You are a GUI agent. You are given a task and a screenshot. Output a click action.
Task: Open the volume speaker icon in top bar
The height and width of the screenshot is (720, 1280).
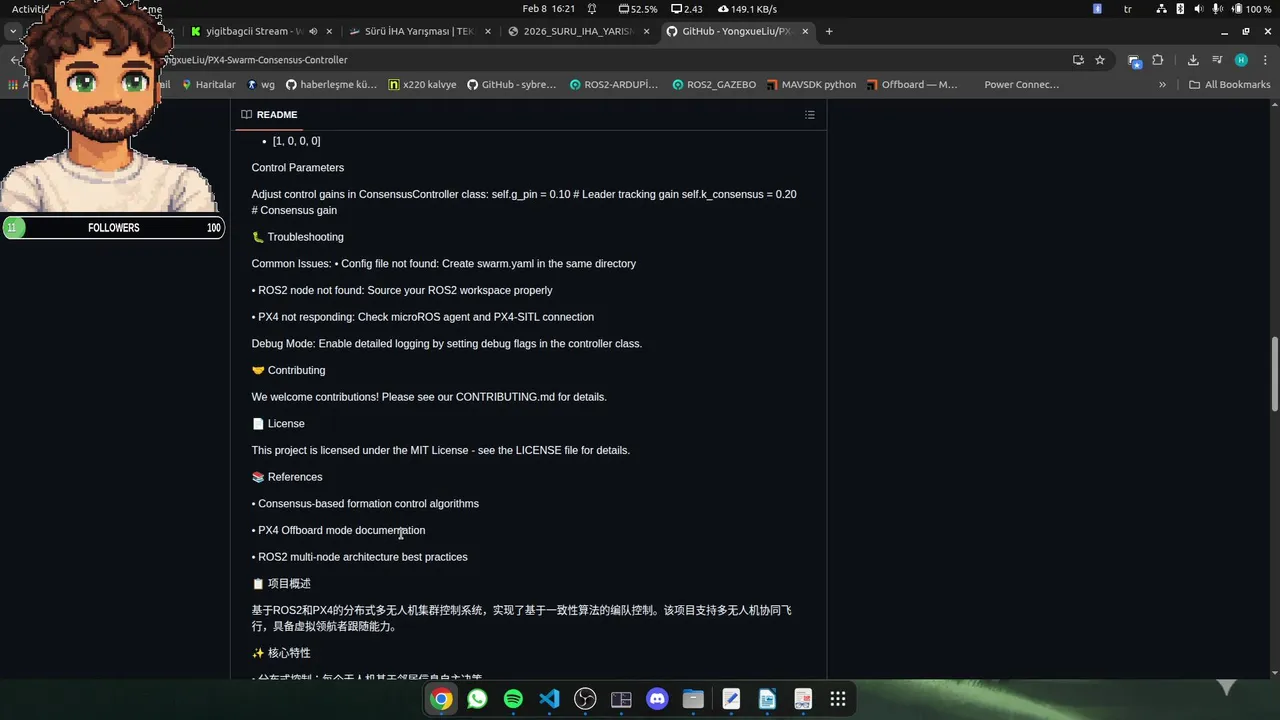click(x=1198, y=9)
